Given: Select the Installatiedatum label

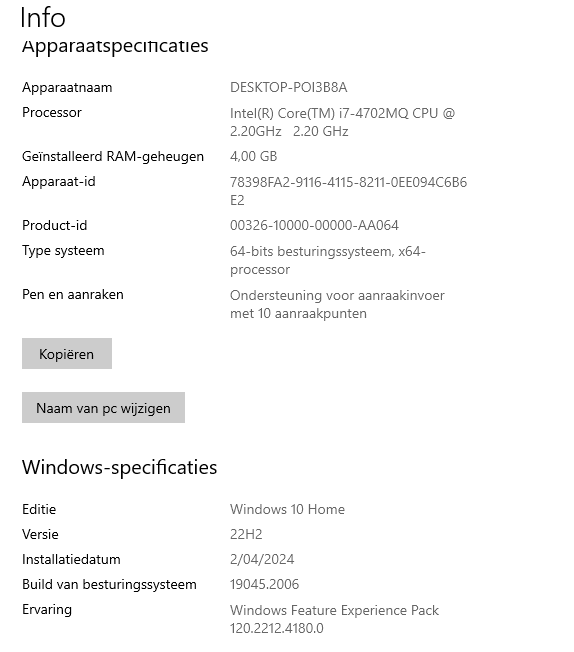Looking at the screenshot, I should (71, 559).
